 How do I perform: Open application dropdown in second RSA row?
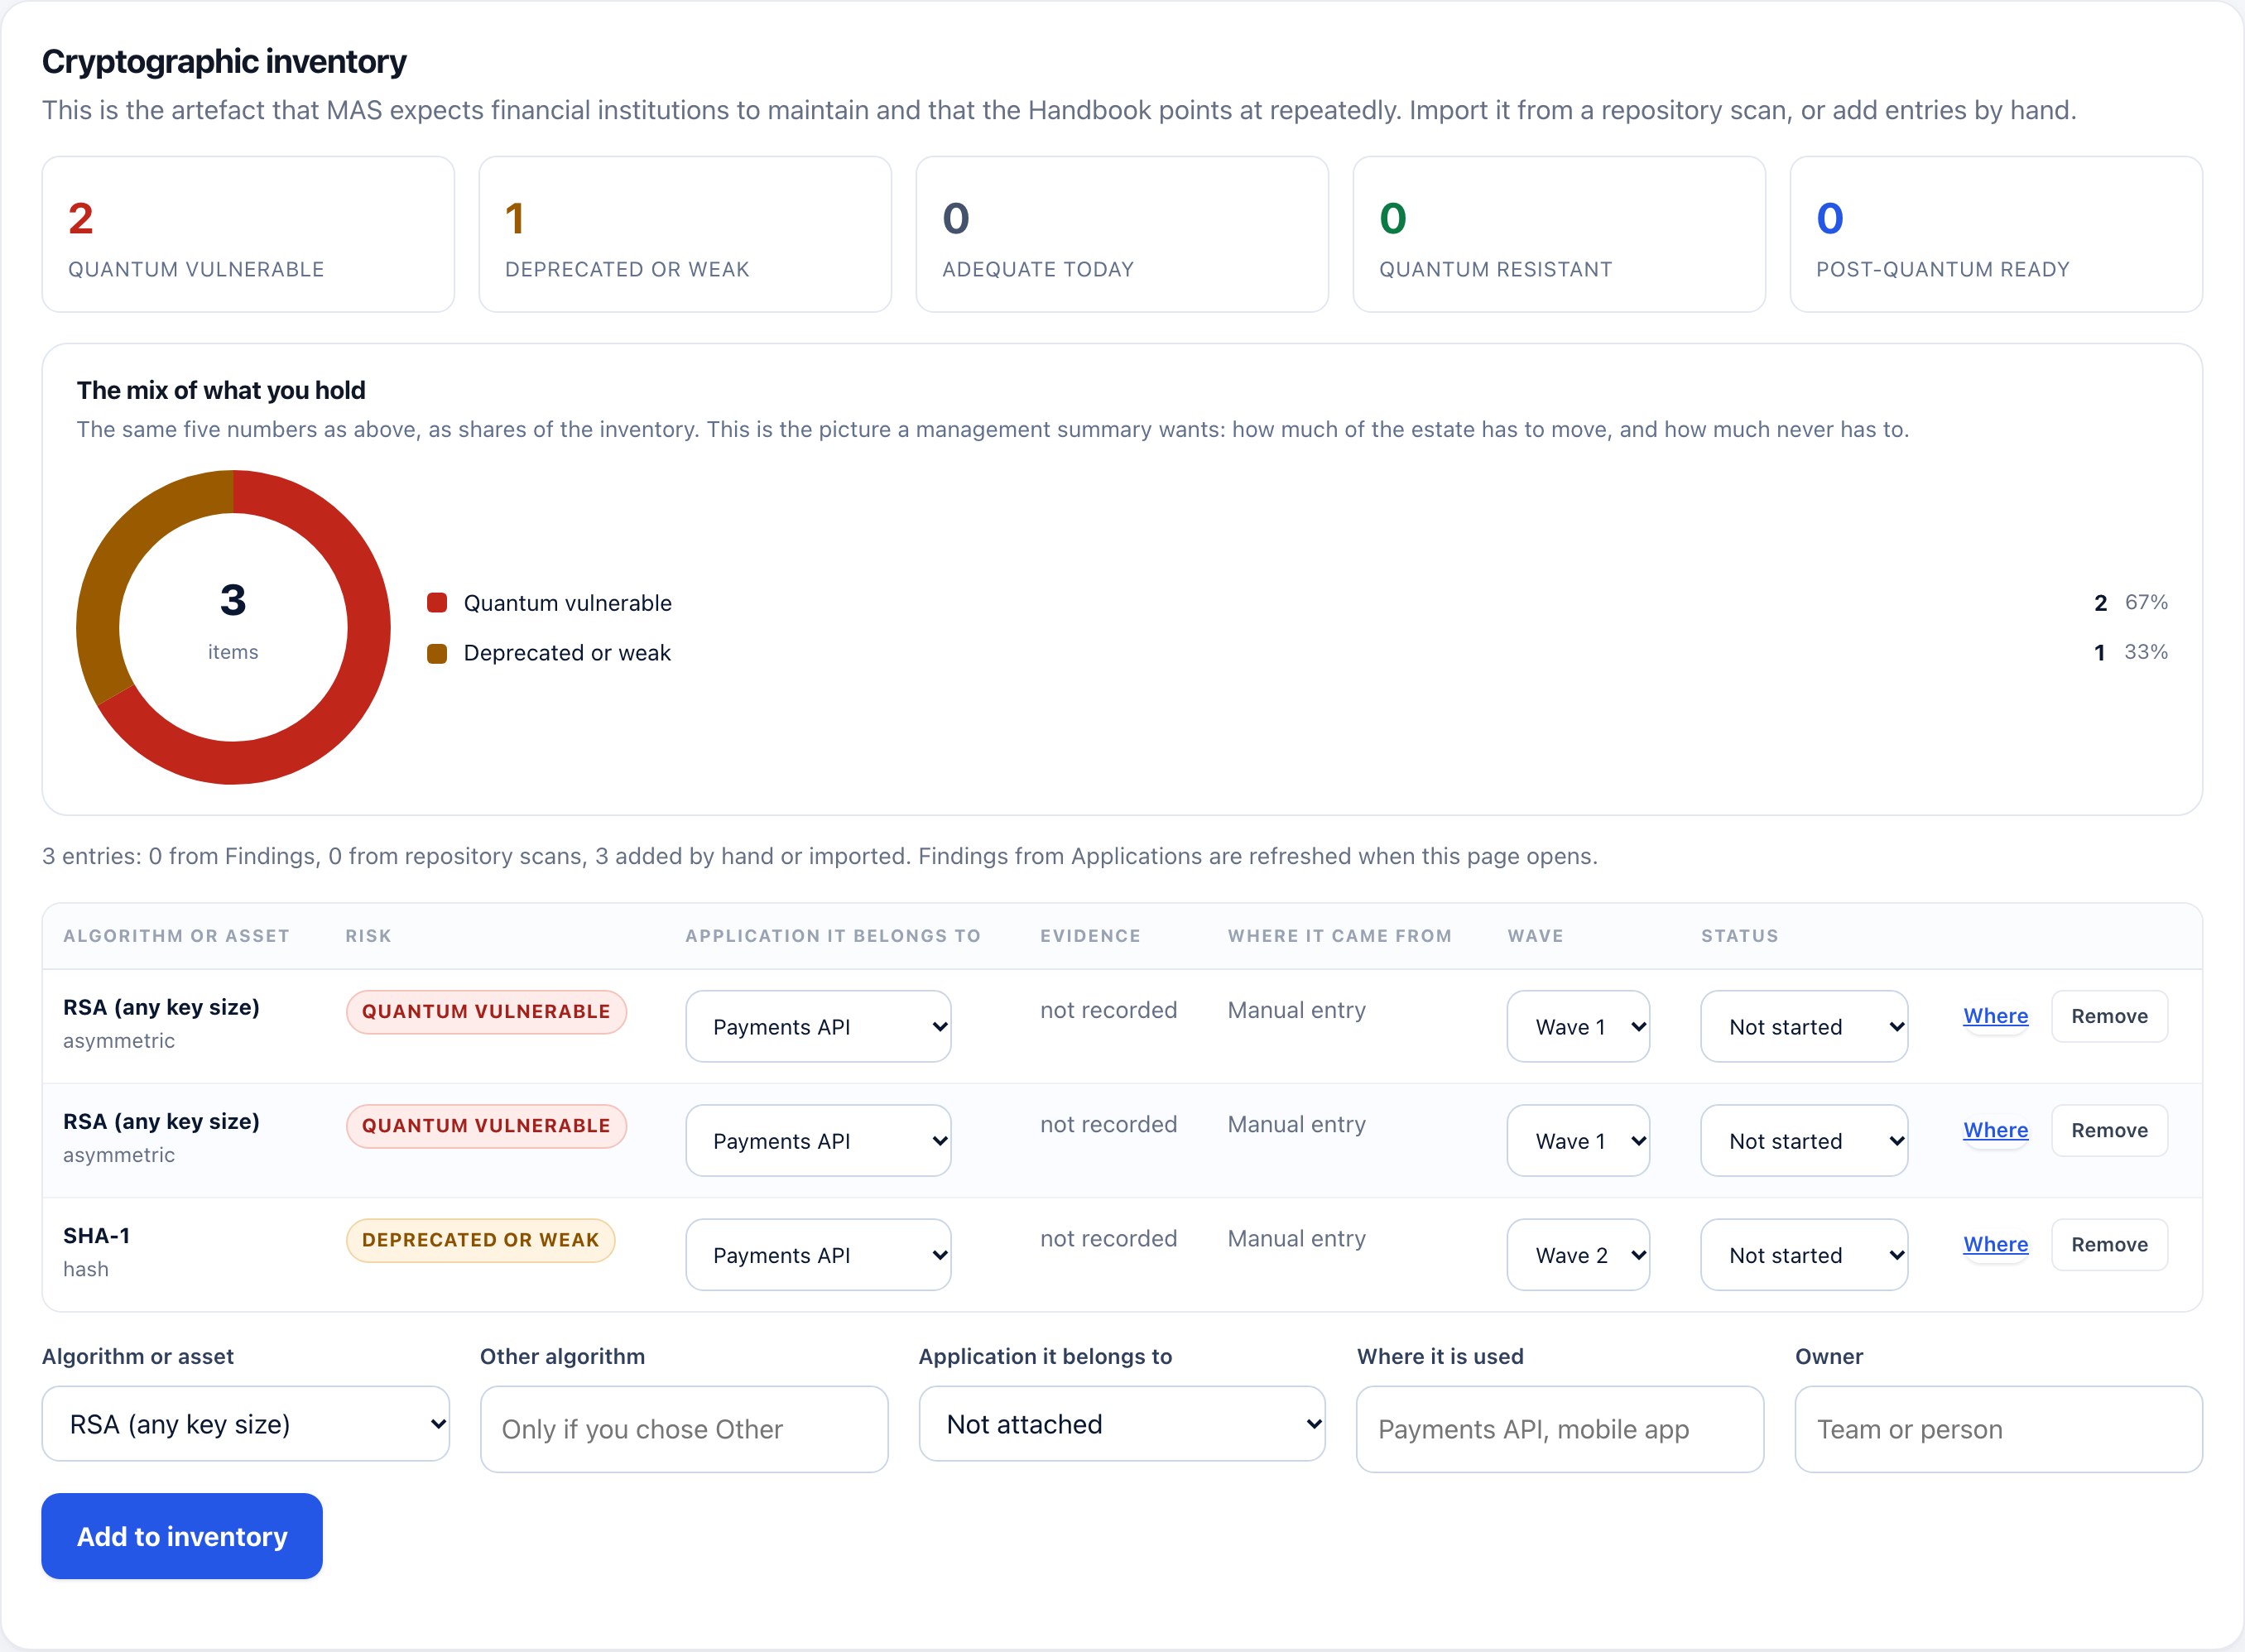tap(818, 1140)
